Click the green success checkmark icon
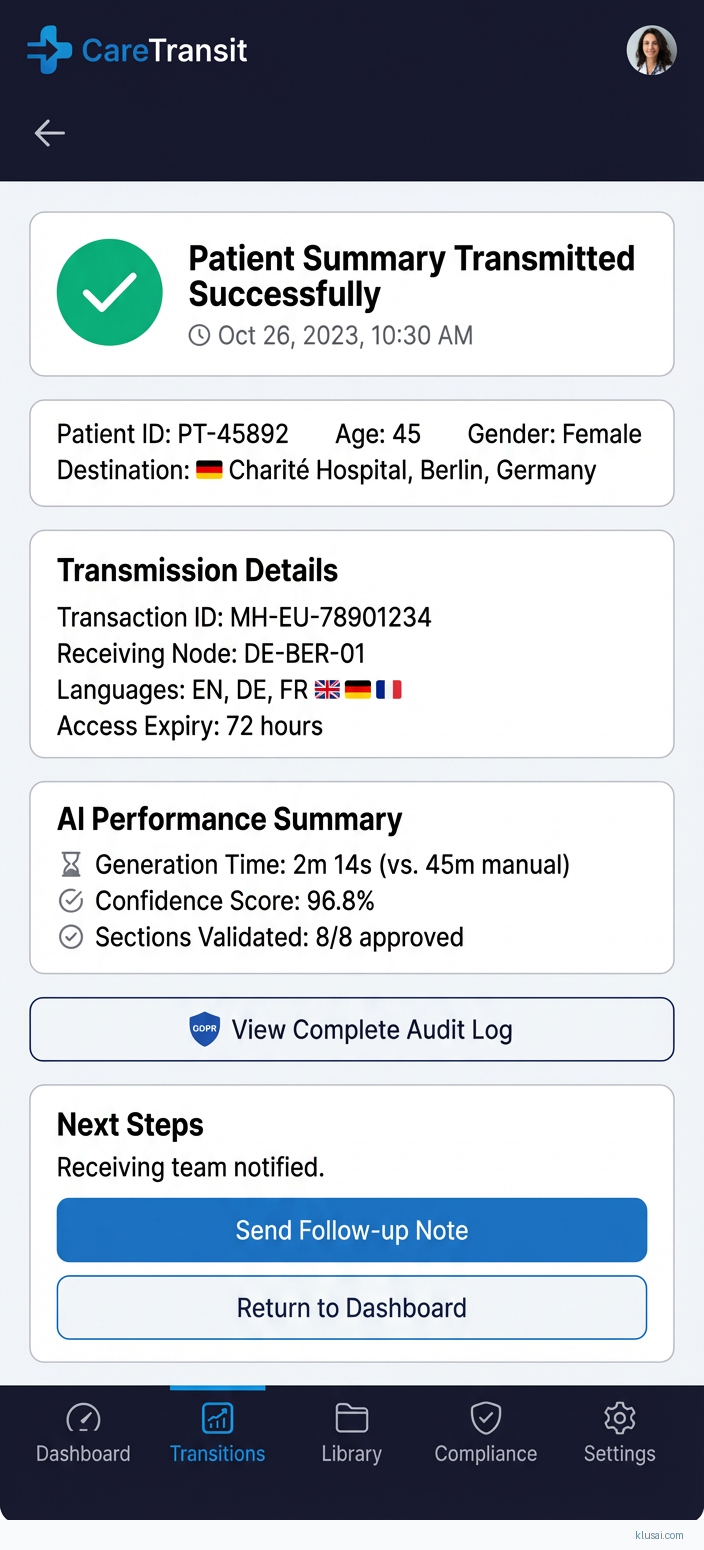This screenshot has height=1550, width=704. (110, 292)
